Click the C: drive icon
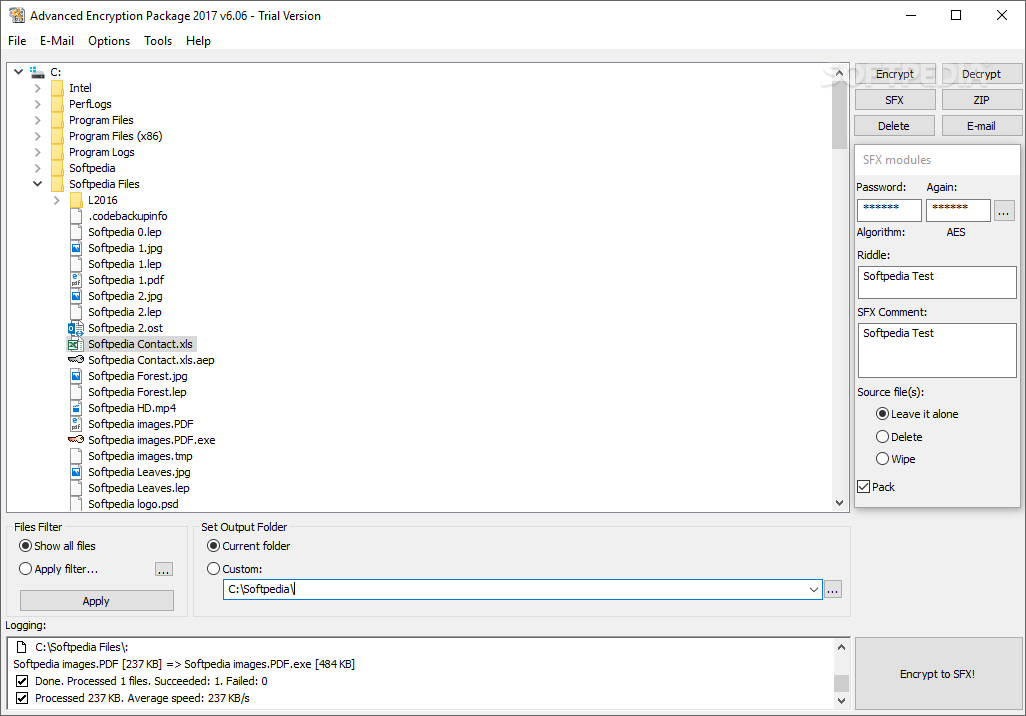This screenshot has width=1026, height=716. 37,72
